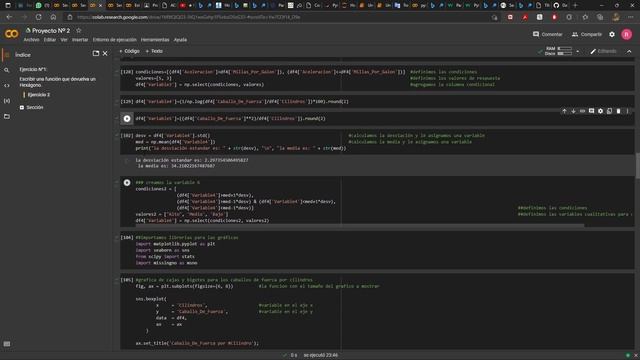Select cell [104] importing matplotlib libraries

click(376, 250)
